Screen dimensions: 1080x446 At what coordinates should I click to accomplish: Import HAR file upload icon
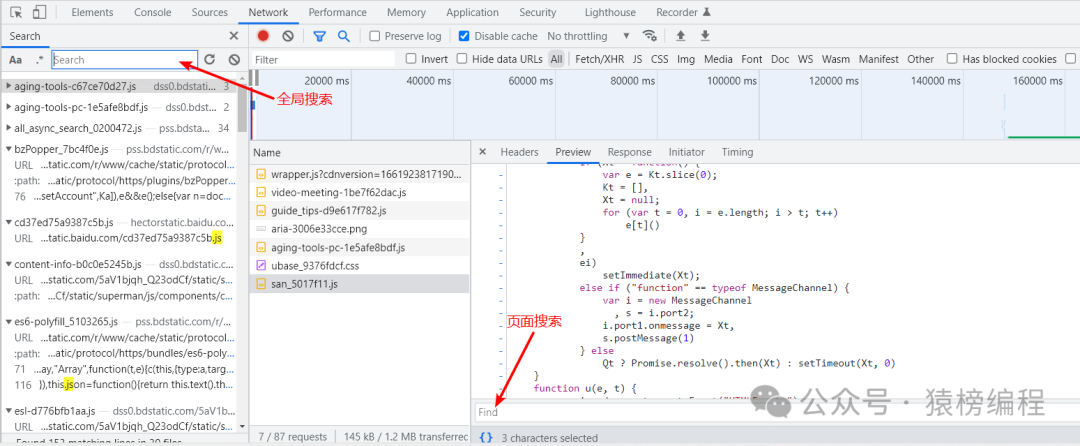click(681, 36)
